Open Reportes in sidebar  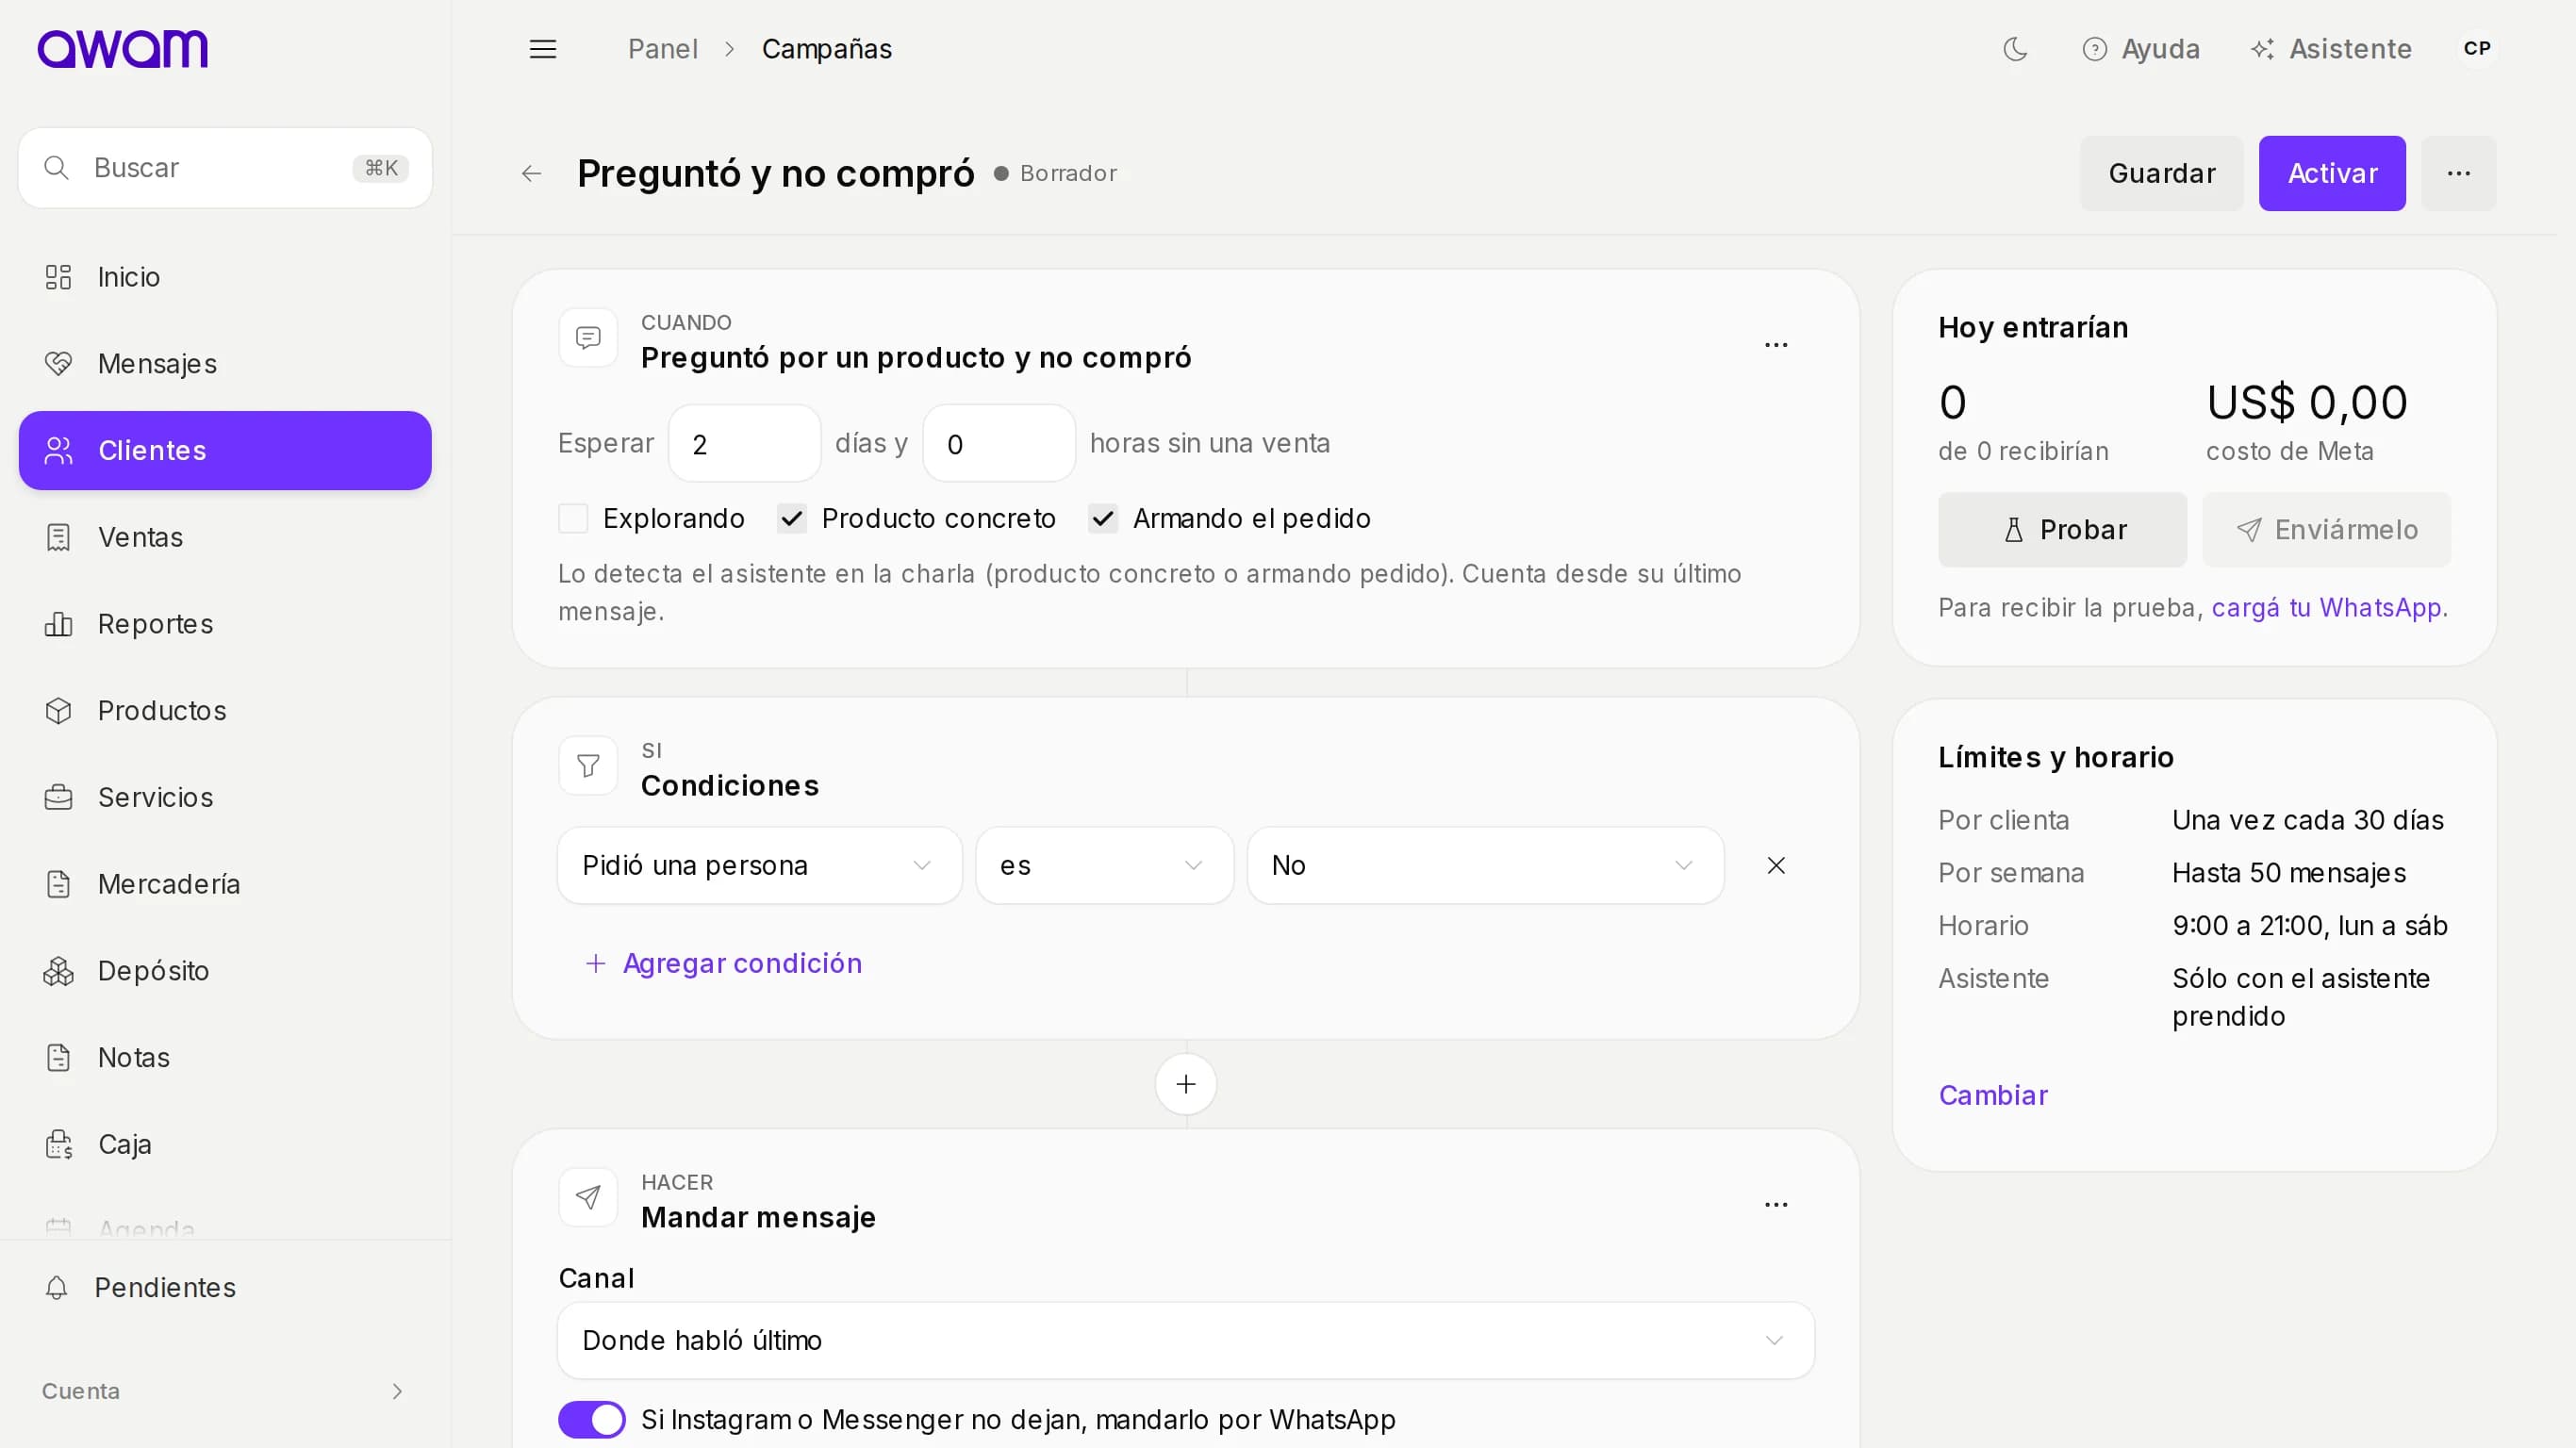pos(225,624)
